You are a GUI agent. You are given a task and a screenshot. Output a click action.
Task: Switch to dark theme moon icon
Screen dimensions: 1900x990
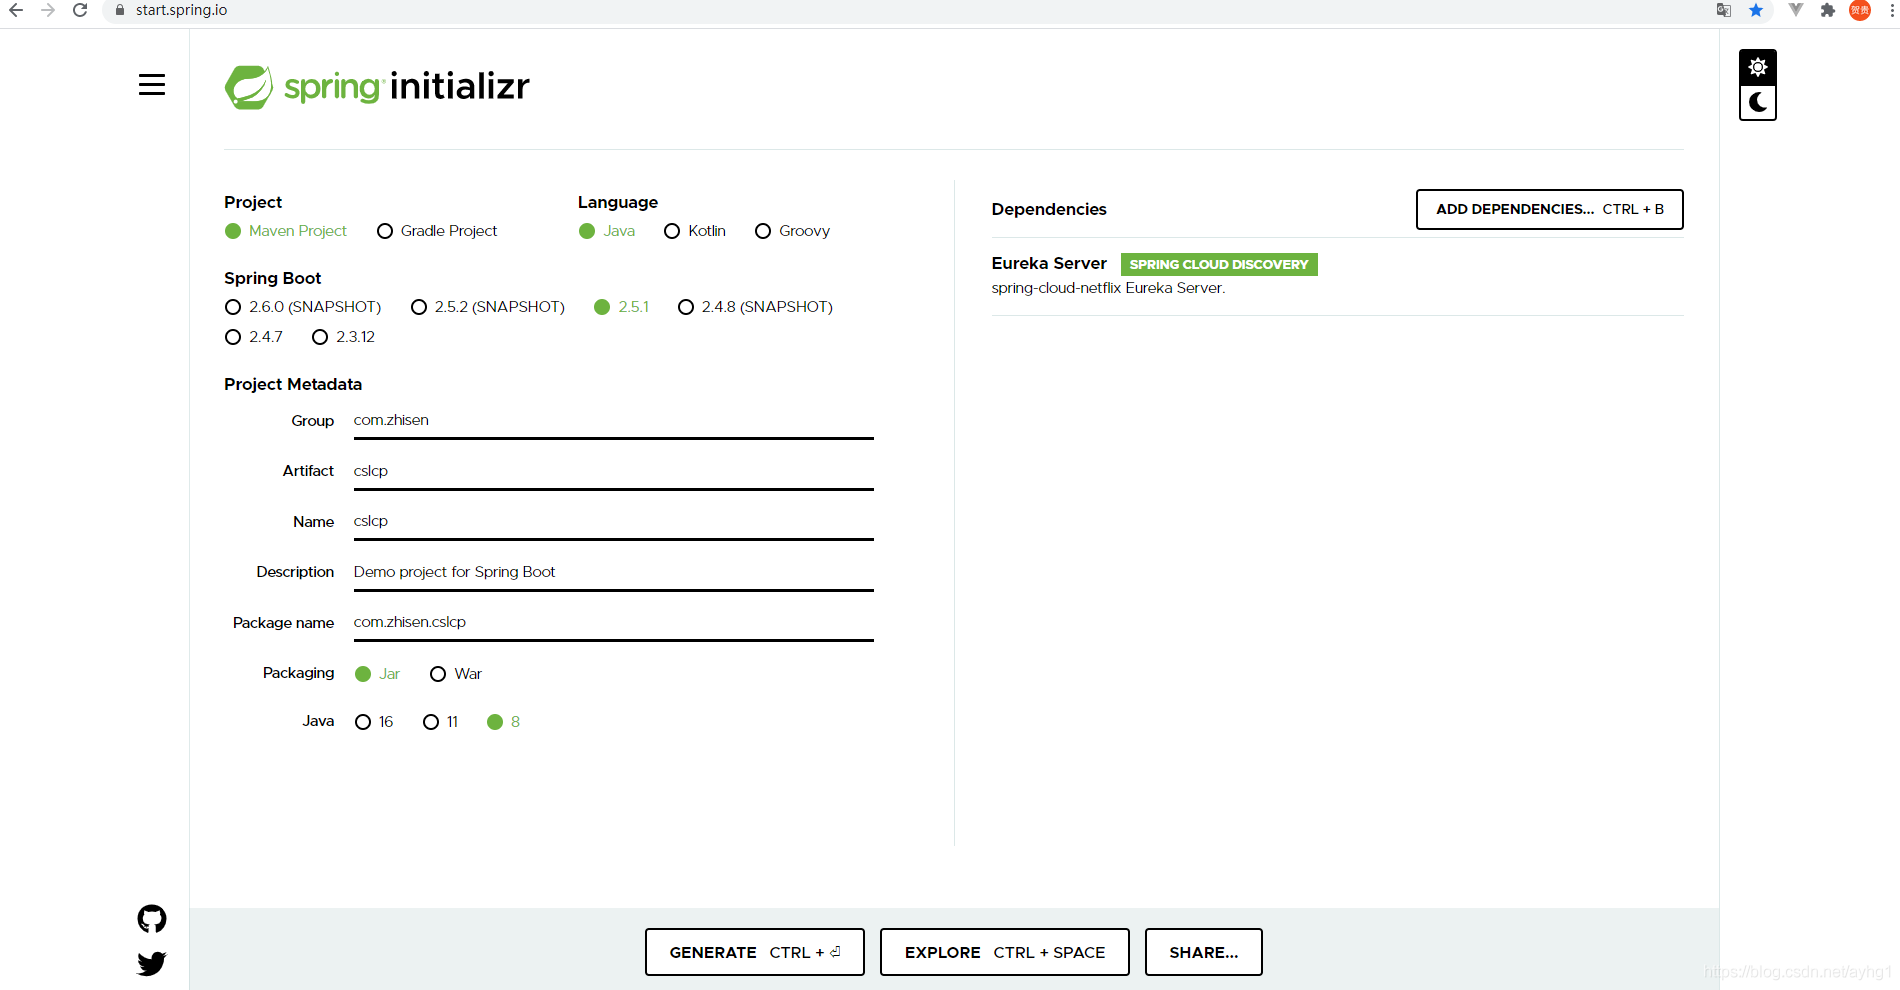(1758, 103)
